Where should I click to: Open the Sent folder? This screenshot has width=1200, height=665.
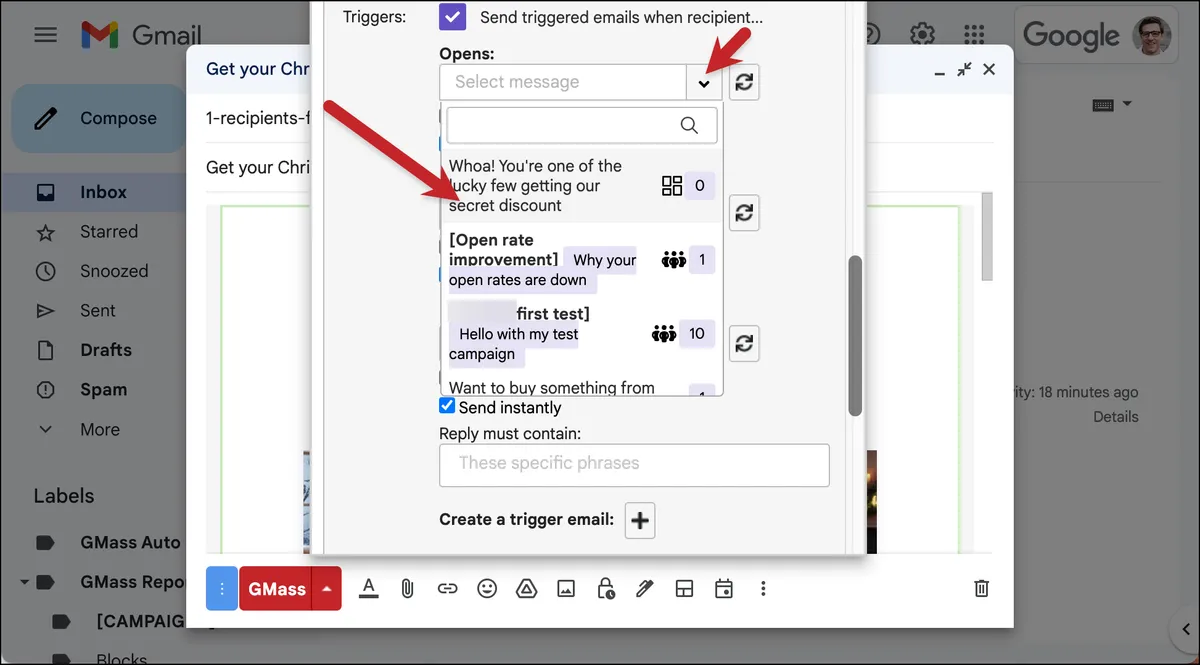pos(97,311)
